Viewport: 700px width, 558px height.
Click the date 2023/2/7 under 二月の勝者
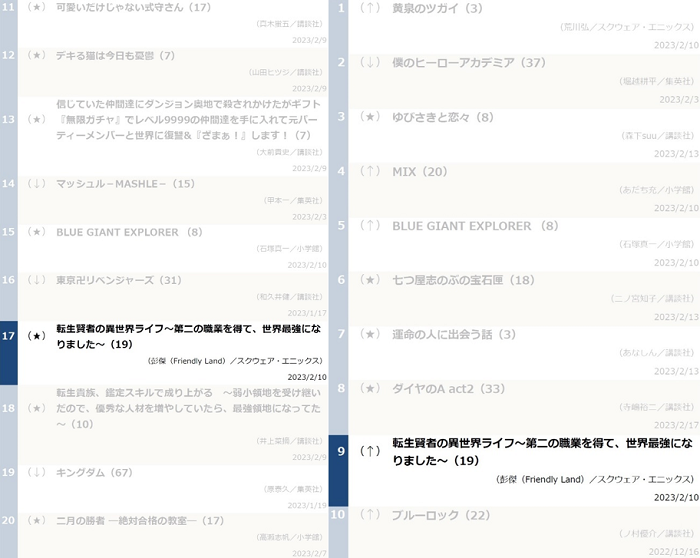[x=309, y=554]
